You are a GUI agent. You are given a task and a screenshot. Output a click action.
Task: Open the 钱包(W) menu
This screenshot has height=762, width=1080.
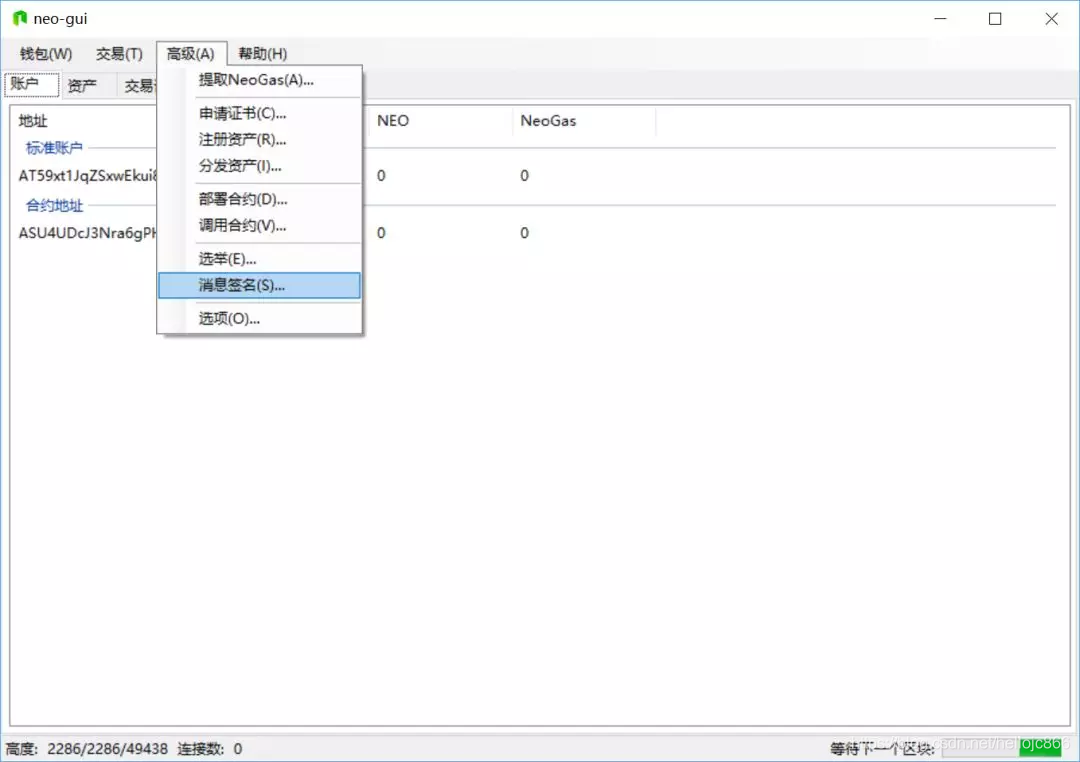(x=45, y=54)
